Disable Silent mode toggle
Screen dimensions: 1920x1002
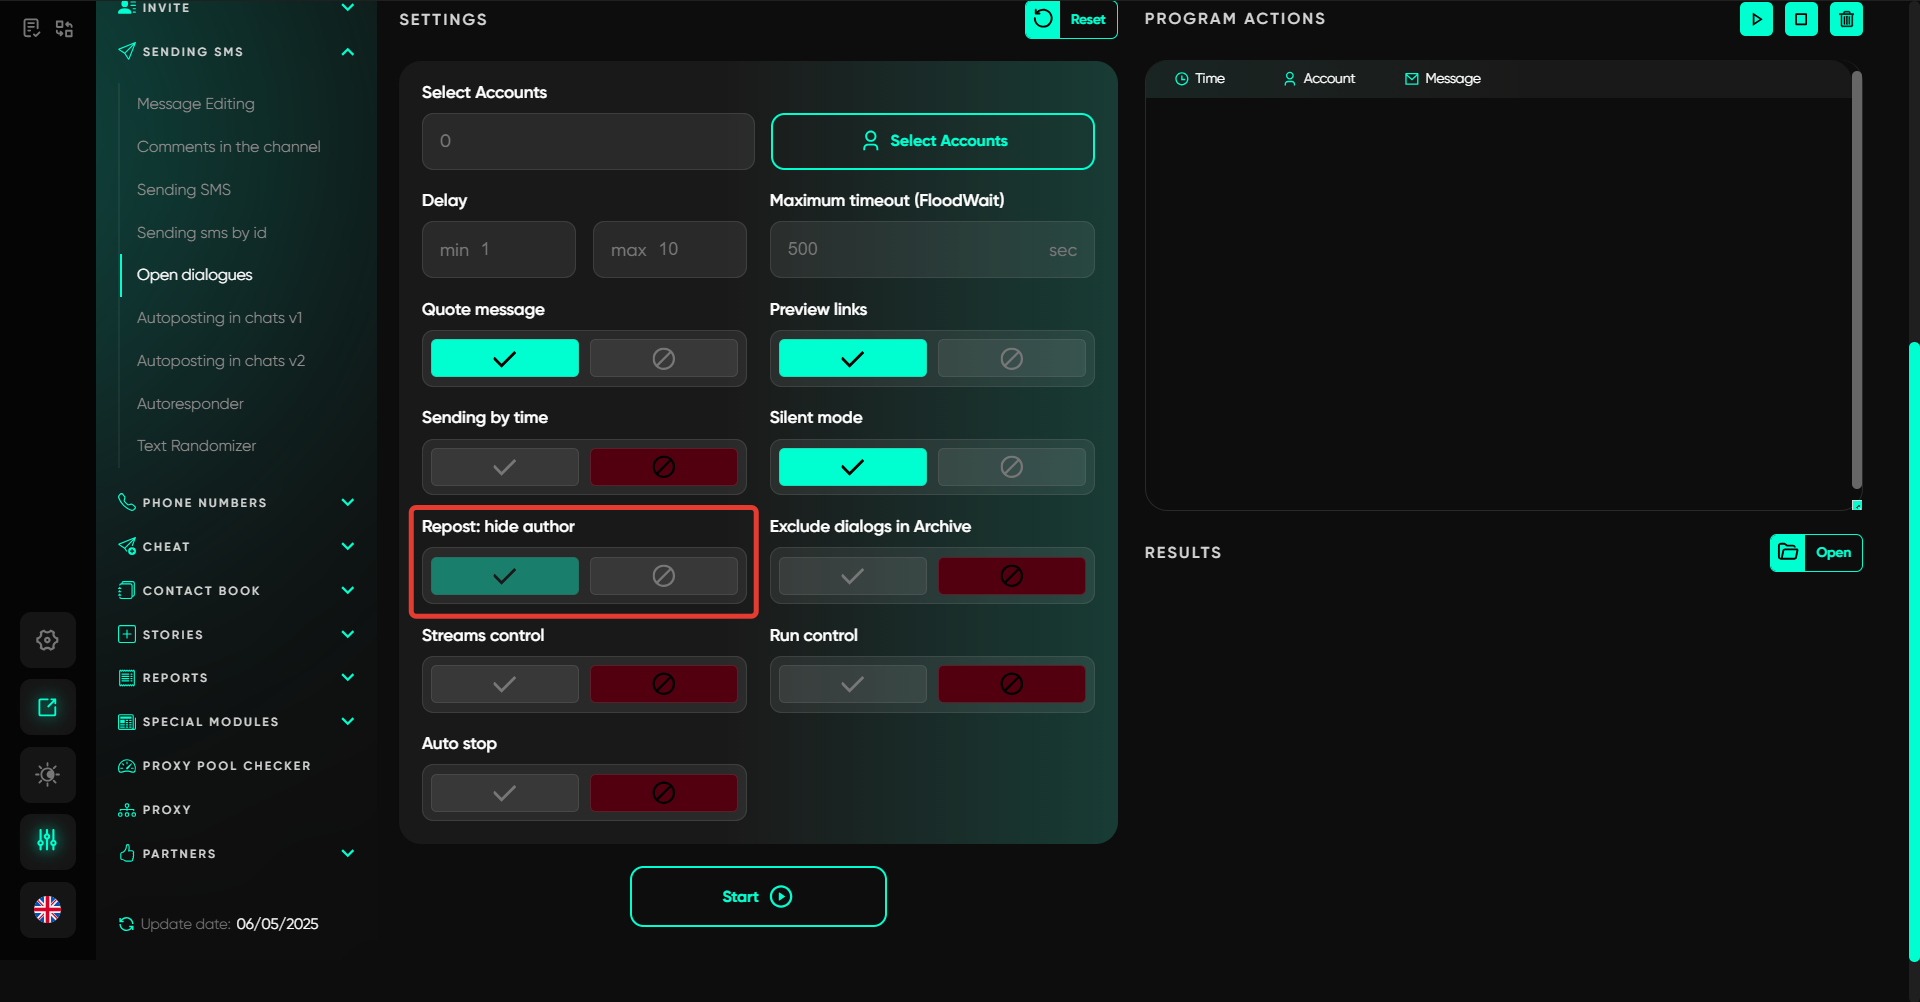point(1011,467)
